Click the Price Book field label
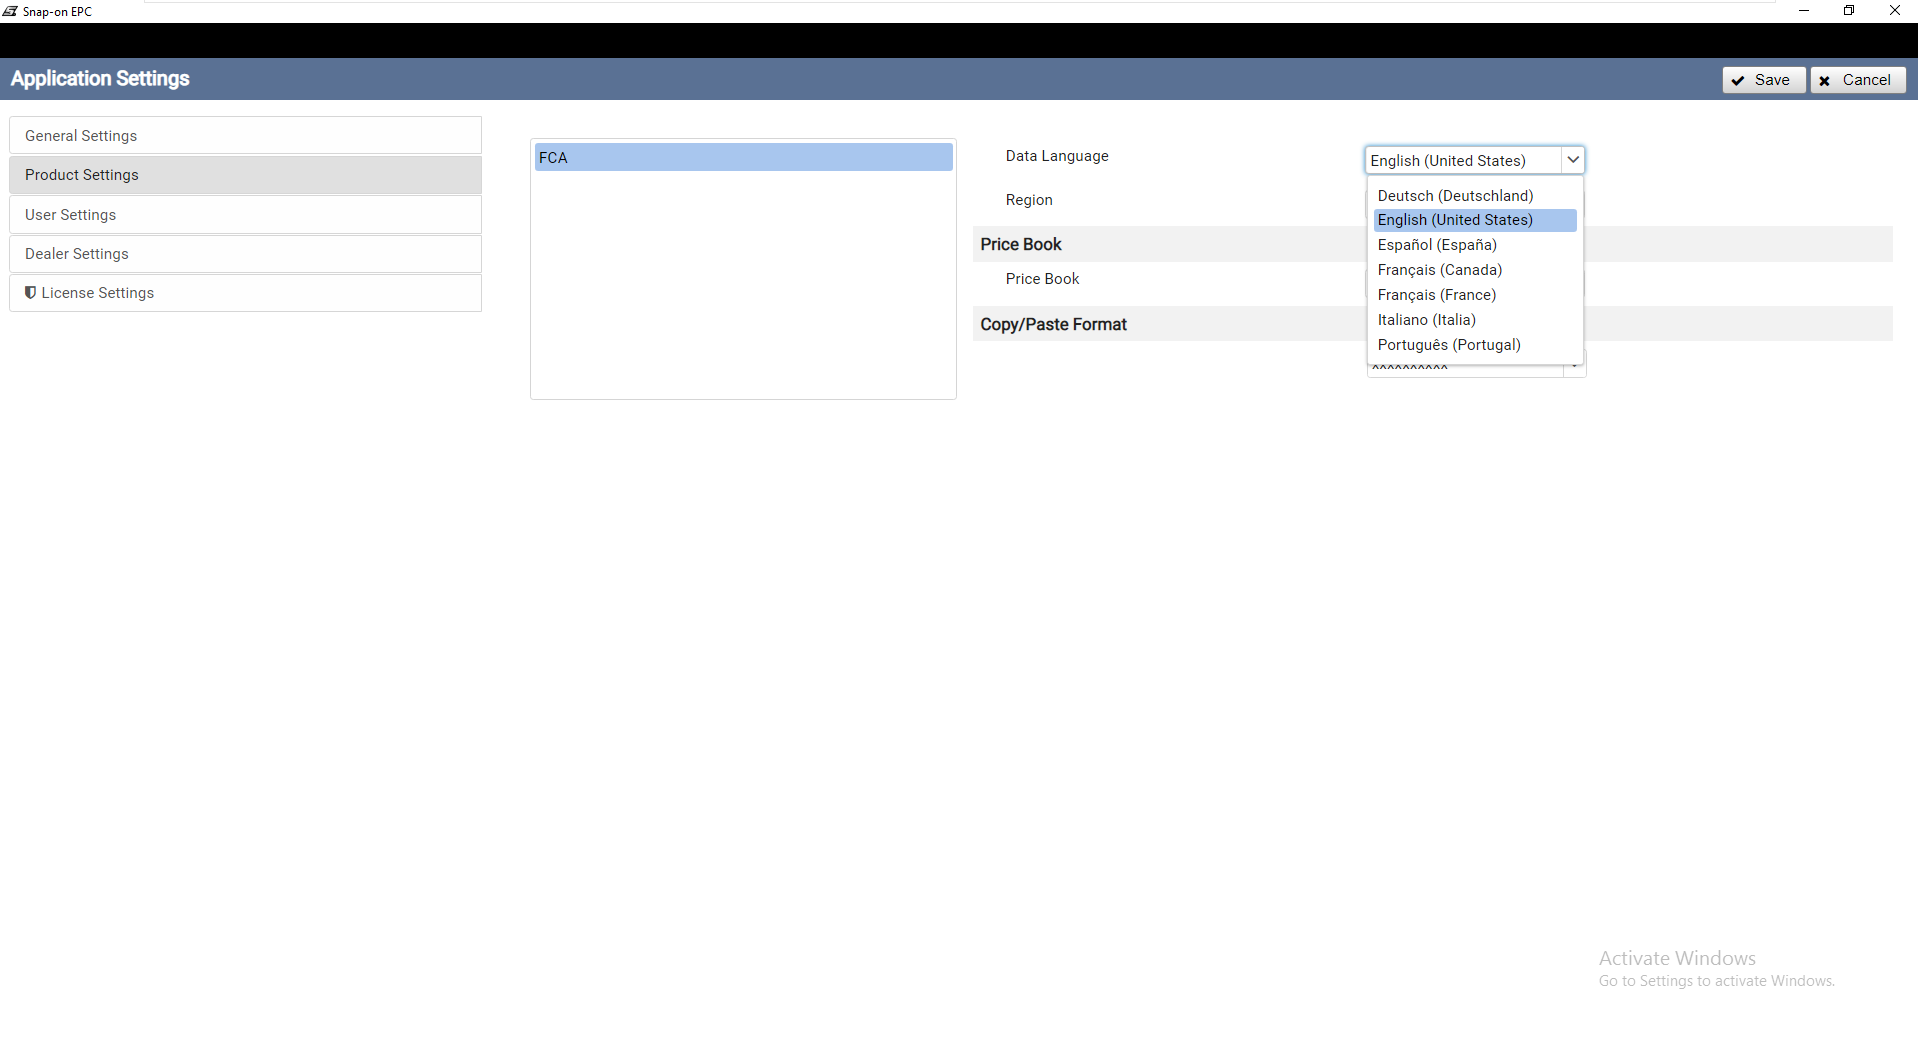 tap(1042, 279)
